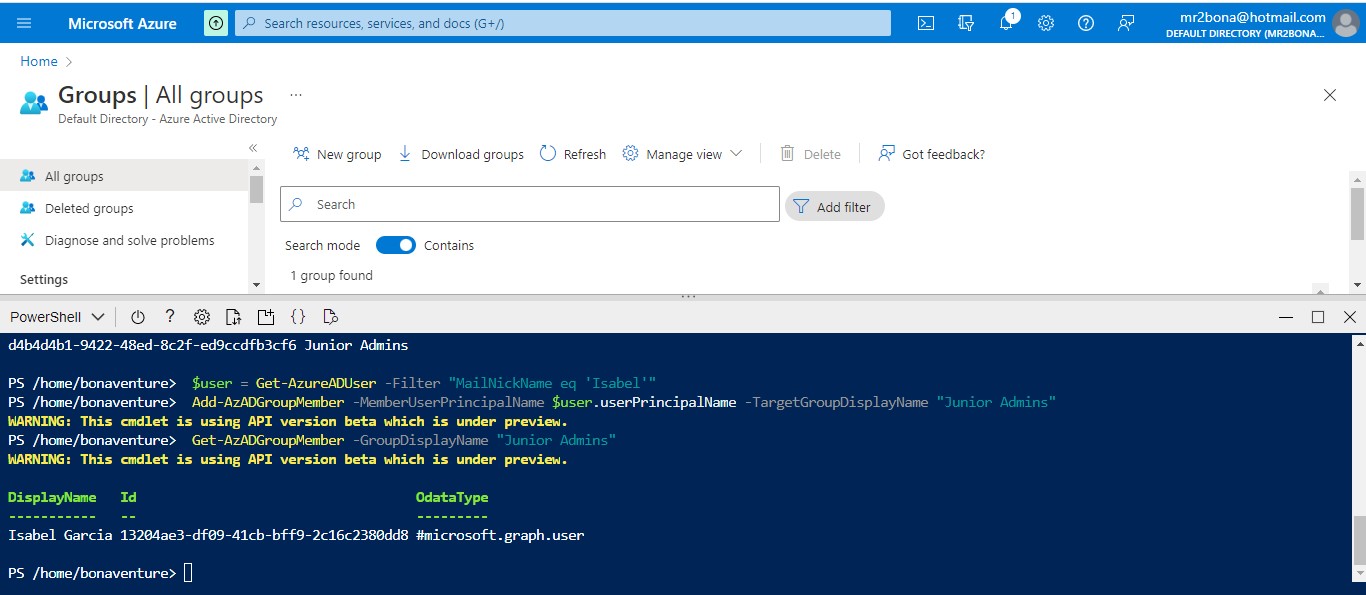
Task: Toggle the Contains search mode switch
Action: 396,245
